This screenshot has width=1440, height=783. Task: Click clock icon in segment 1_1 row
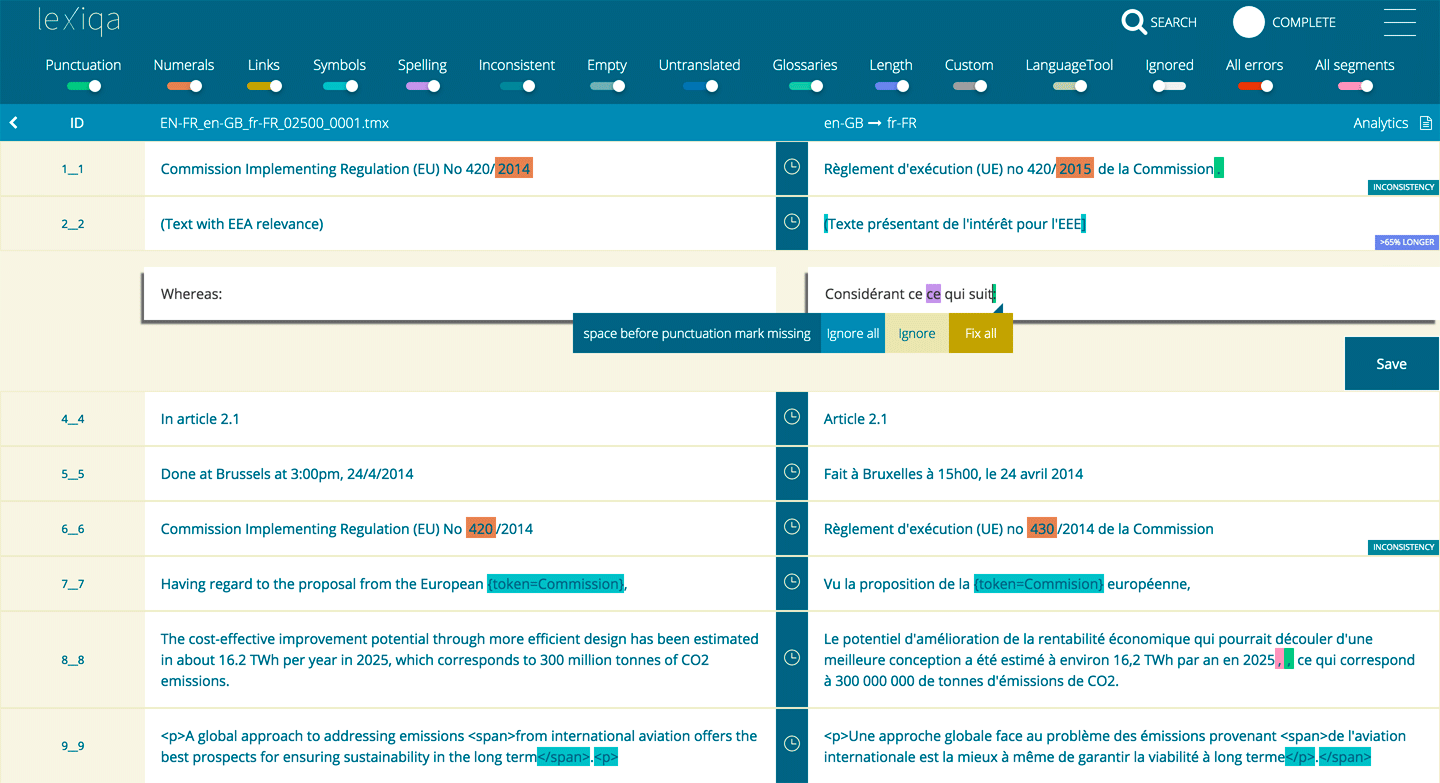click(x=792, y=168)
